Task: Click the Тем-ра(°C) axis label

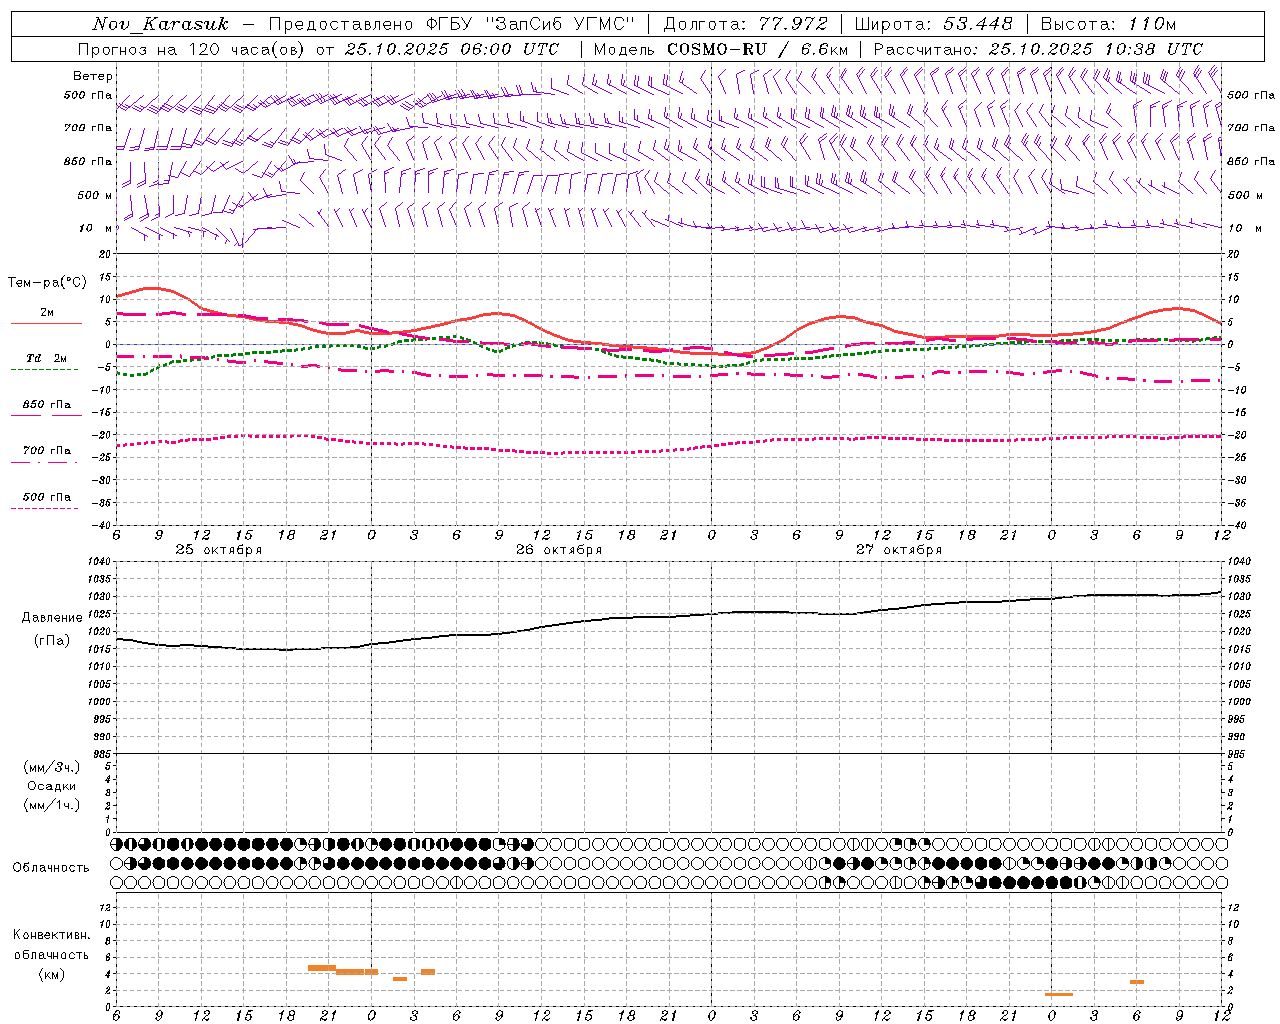Action: pyautogui.click(x=47, y=283)
